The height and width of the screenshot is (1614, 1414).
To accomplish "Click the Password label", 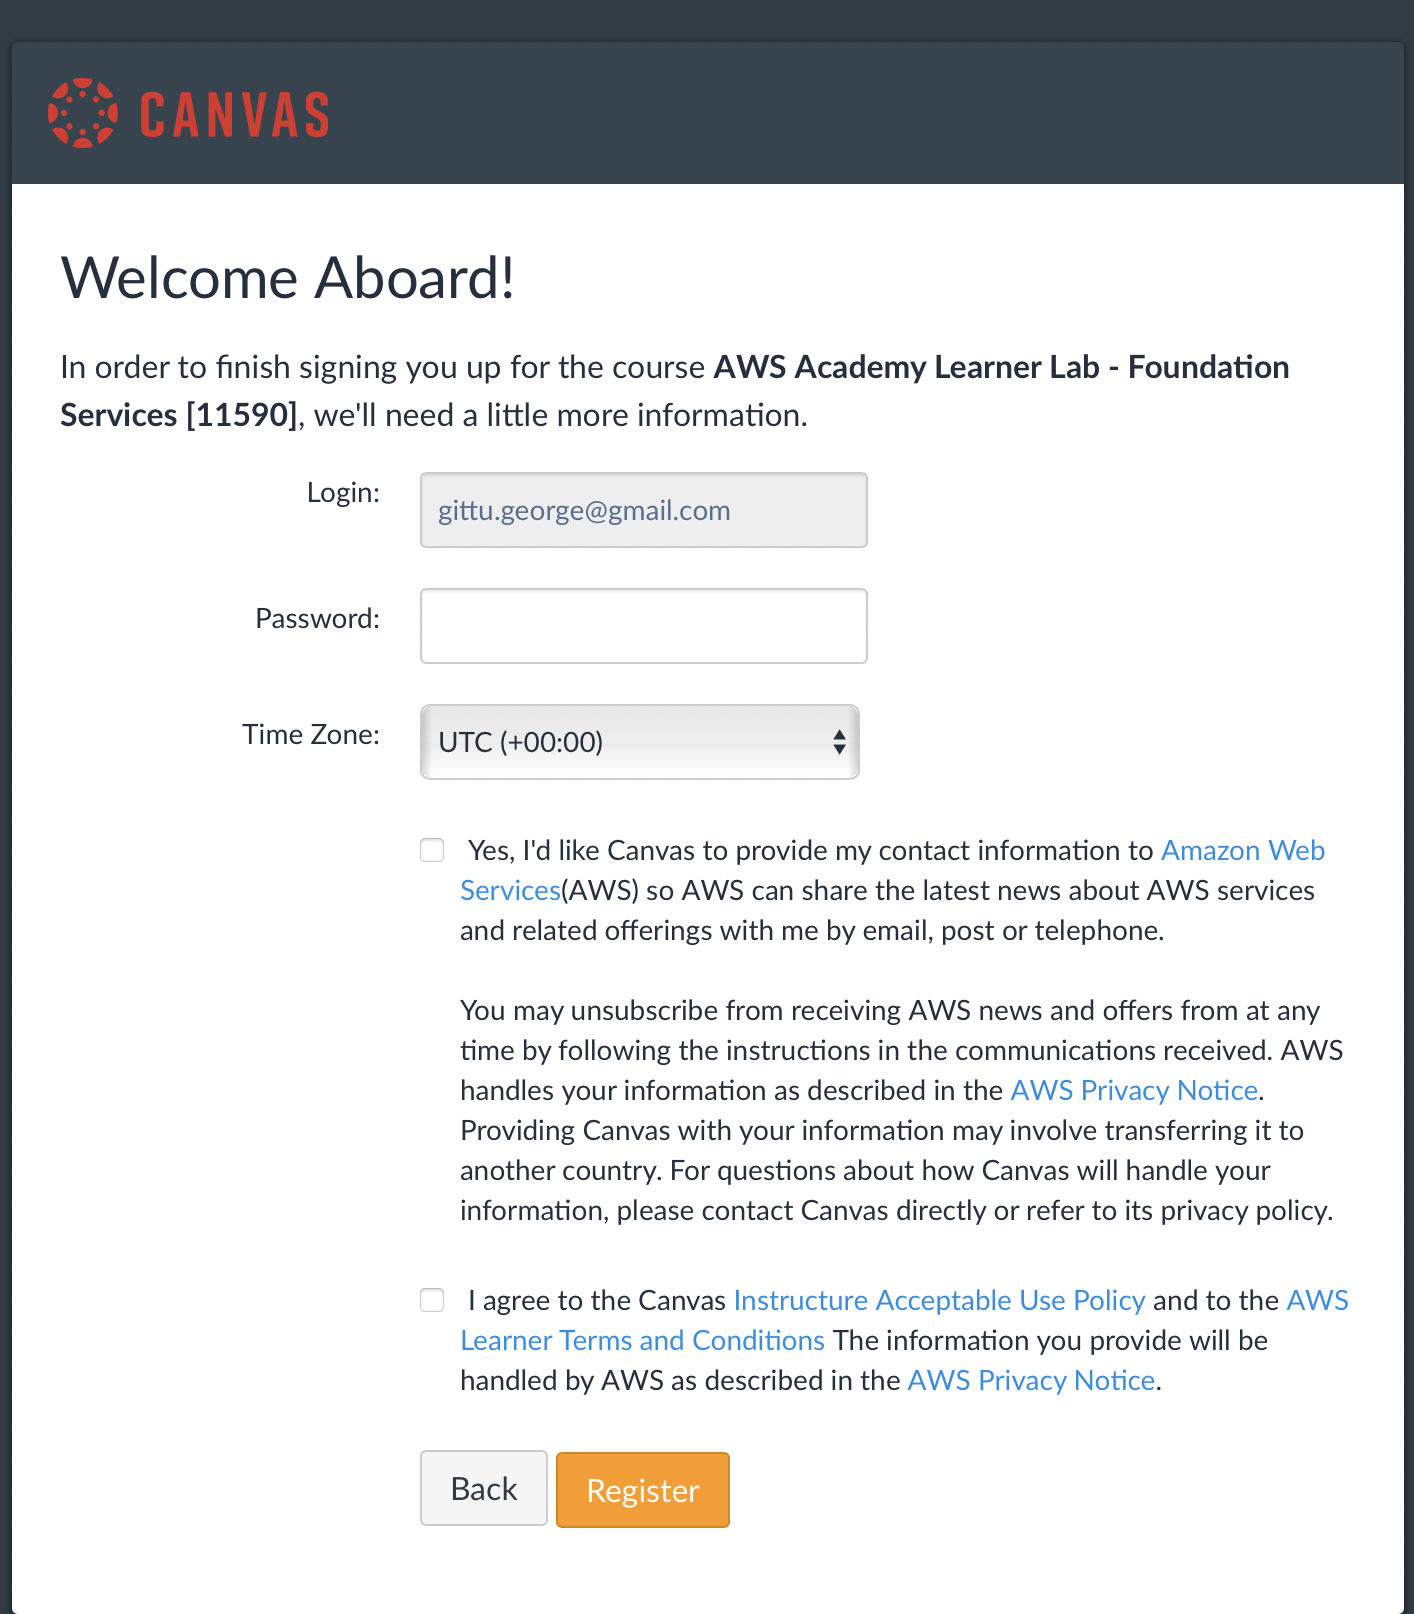I will (x=318, y=618).
